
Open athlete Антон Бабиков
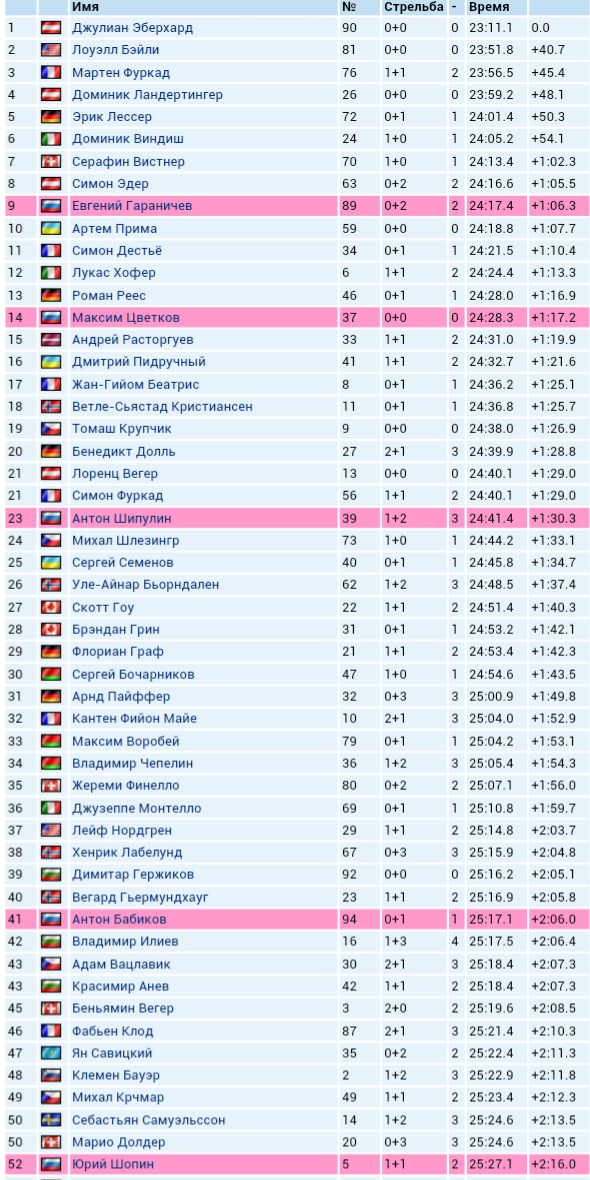(120, 920)
